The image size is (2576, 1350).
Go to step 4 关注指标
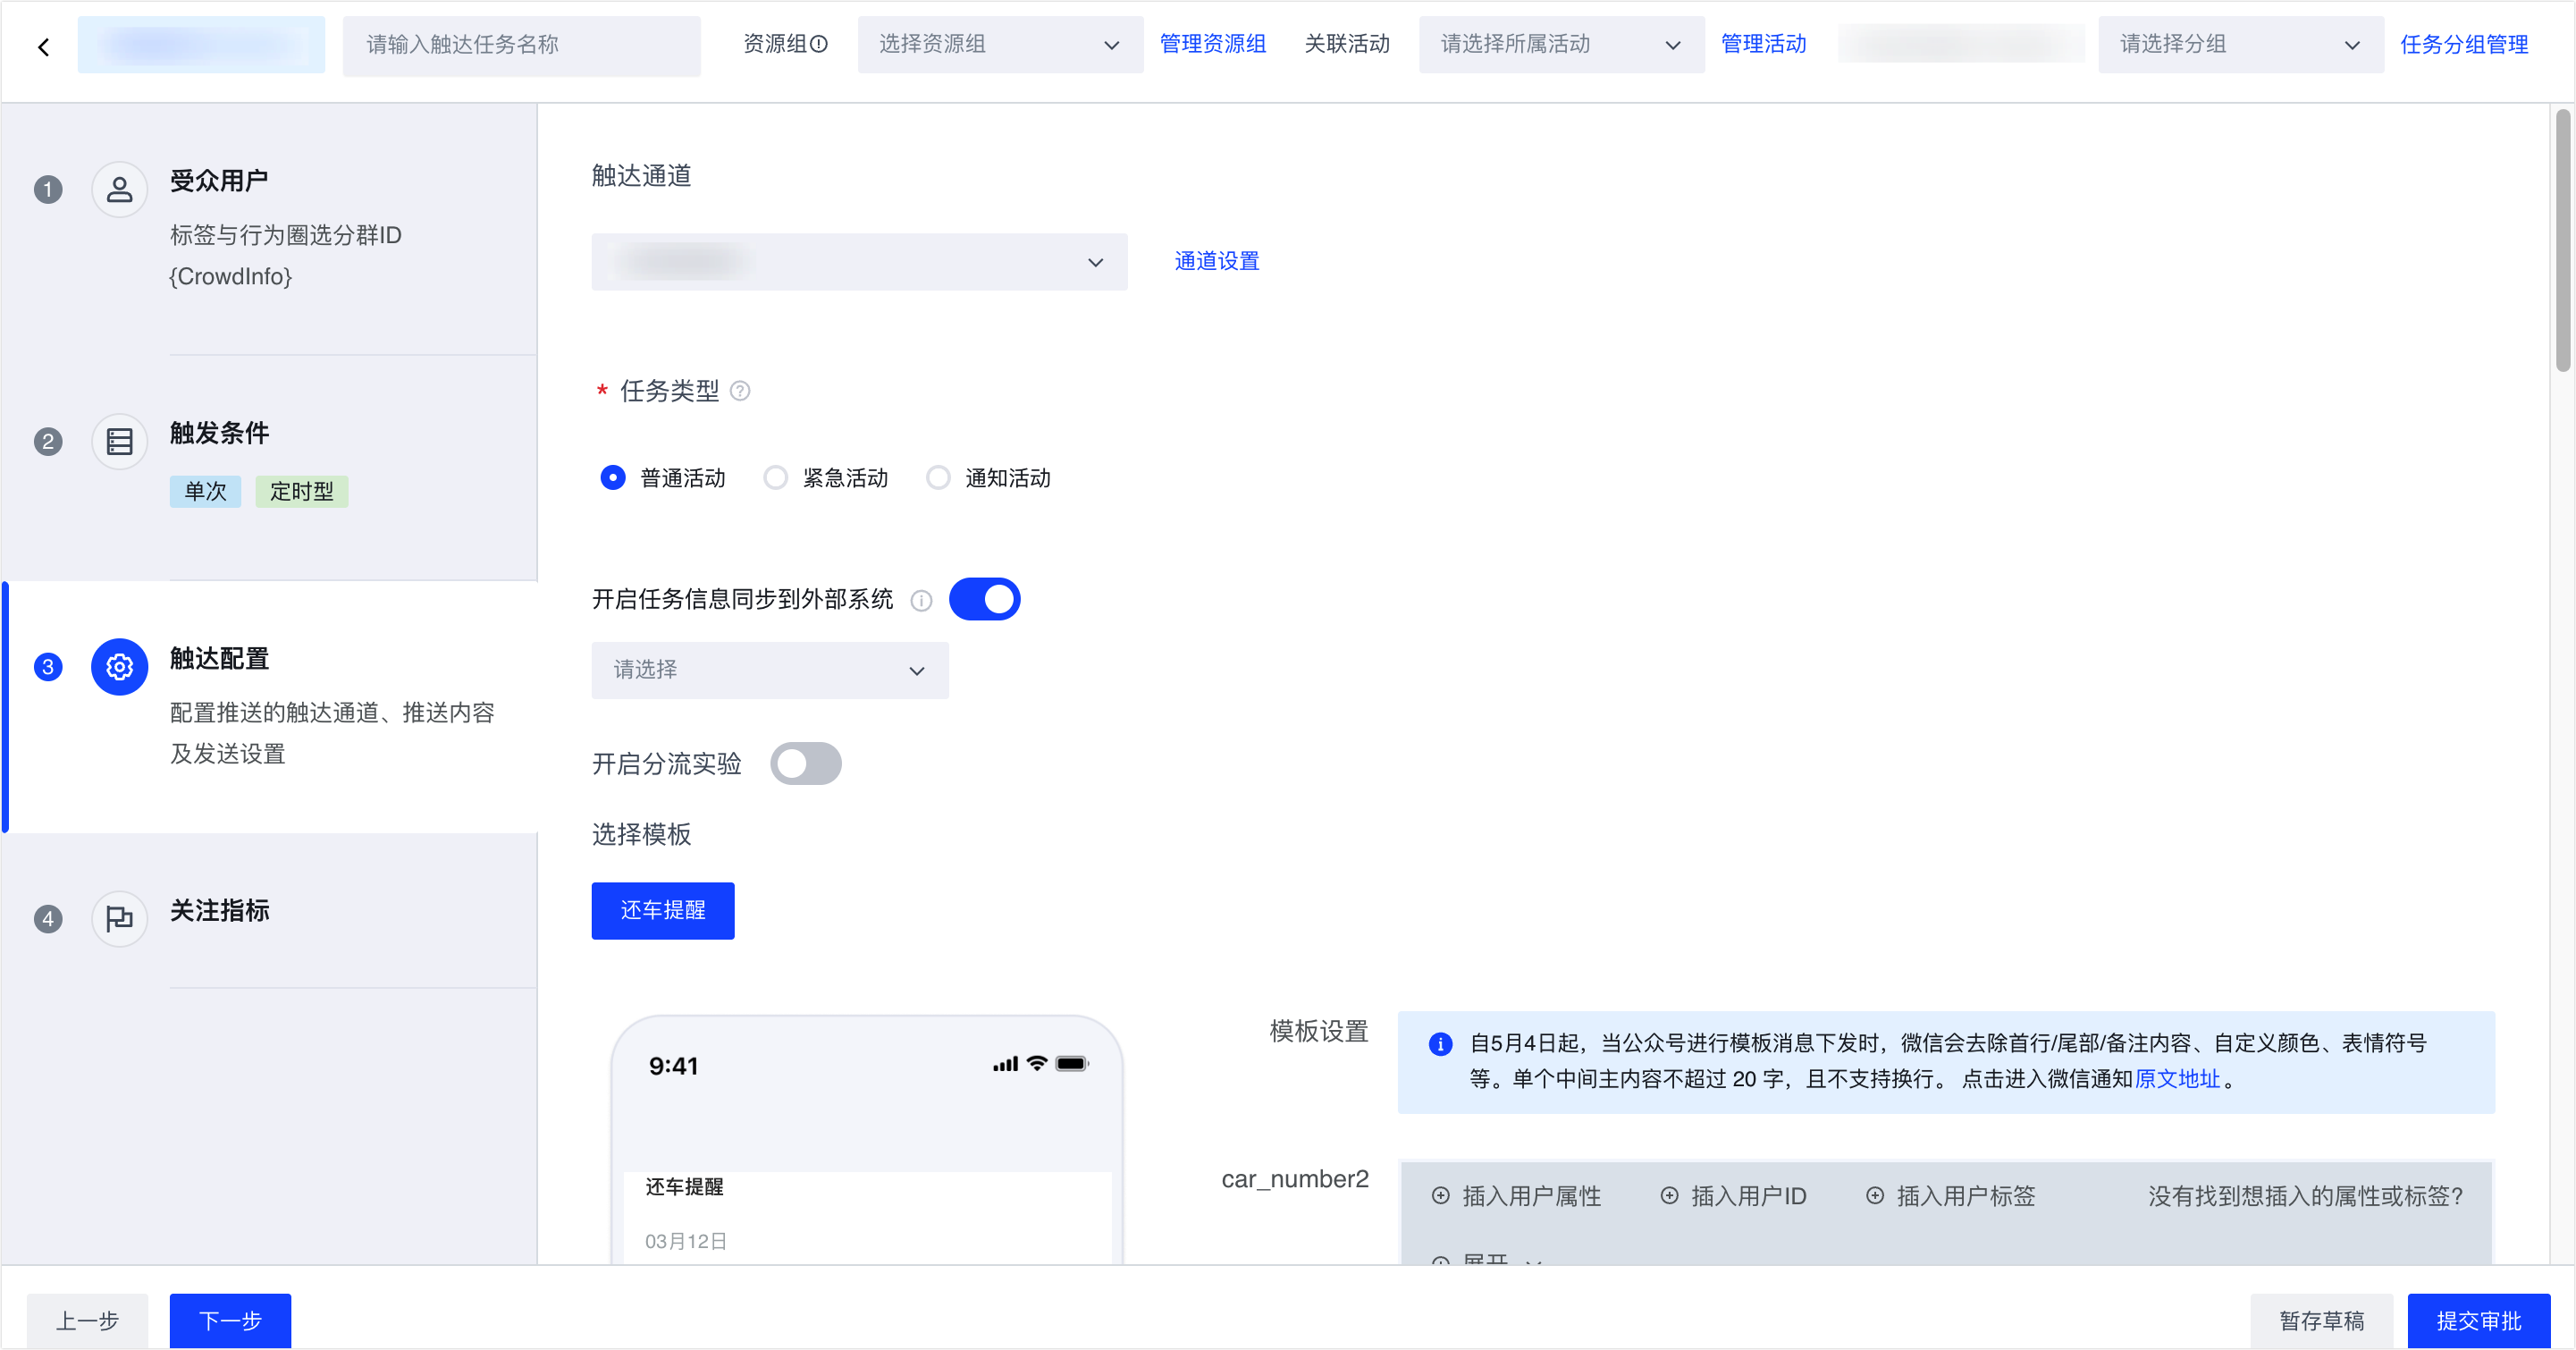220,911
